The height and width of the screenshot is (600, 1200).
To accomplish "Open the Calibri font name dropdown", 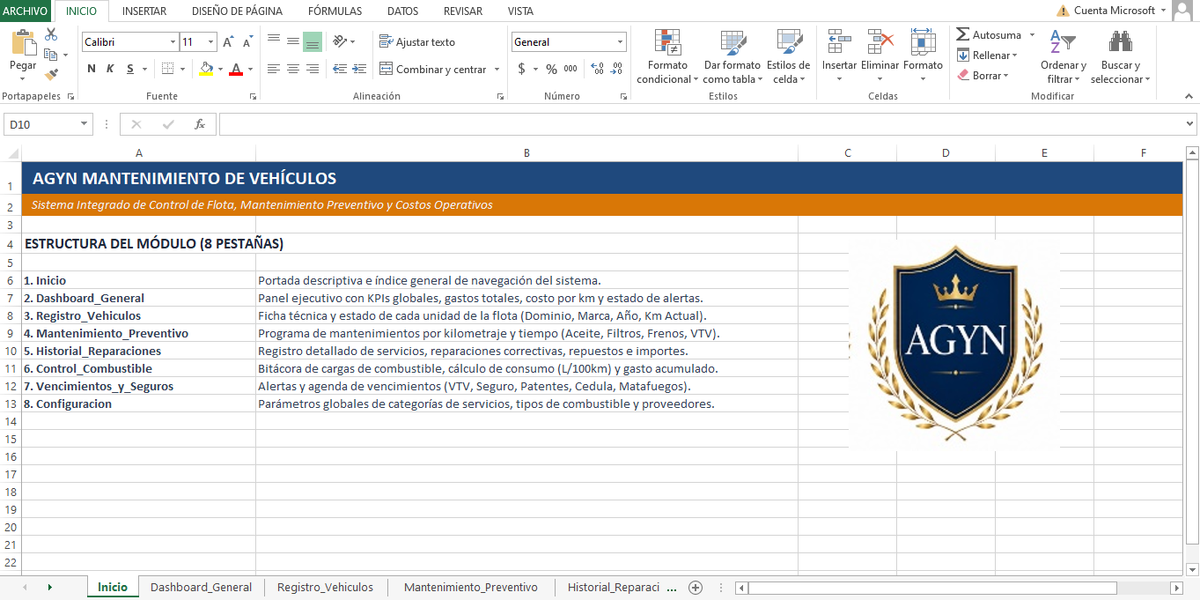I will point(171,42).
